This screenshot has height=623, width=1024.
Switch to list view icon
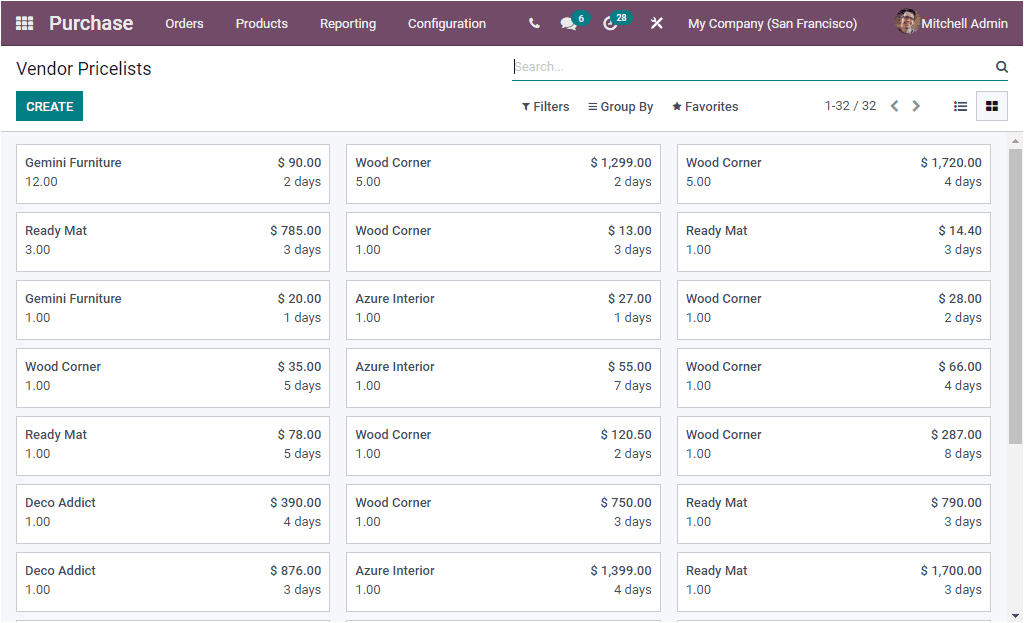[x=960, y=105]
